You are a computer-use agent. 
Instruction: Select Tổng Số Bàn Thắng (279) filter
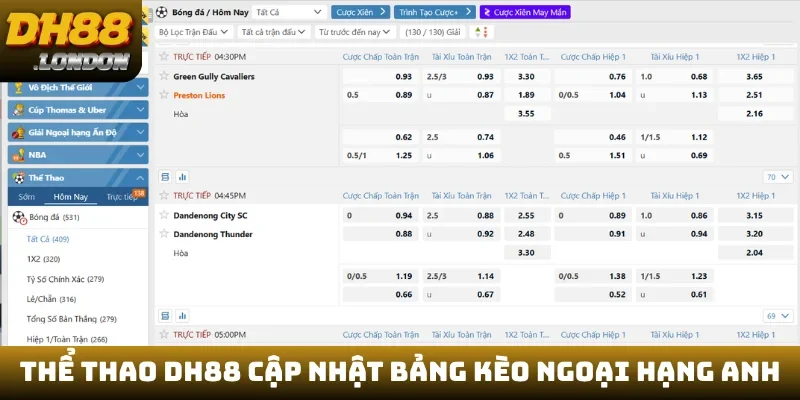pyautogui.click(x=71, y=319)
